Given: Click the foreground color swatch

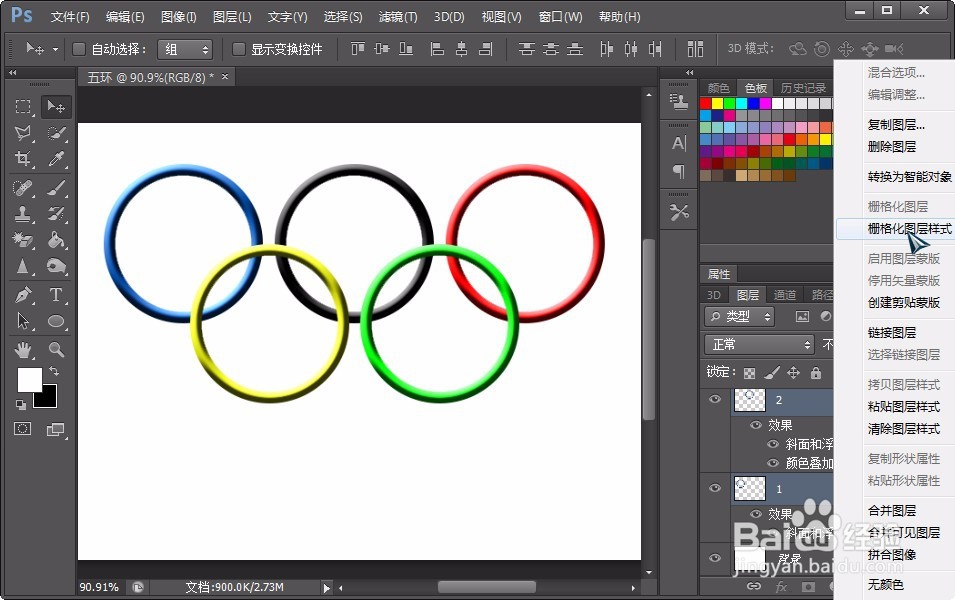Looking at the screenshot, I should click(x=29, y=380).
